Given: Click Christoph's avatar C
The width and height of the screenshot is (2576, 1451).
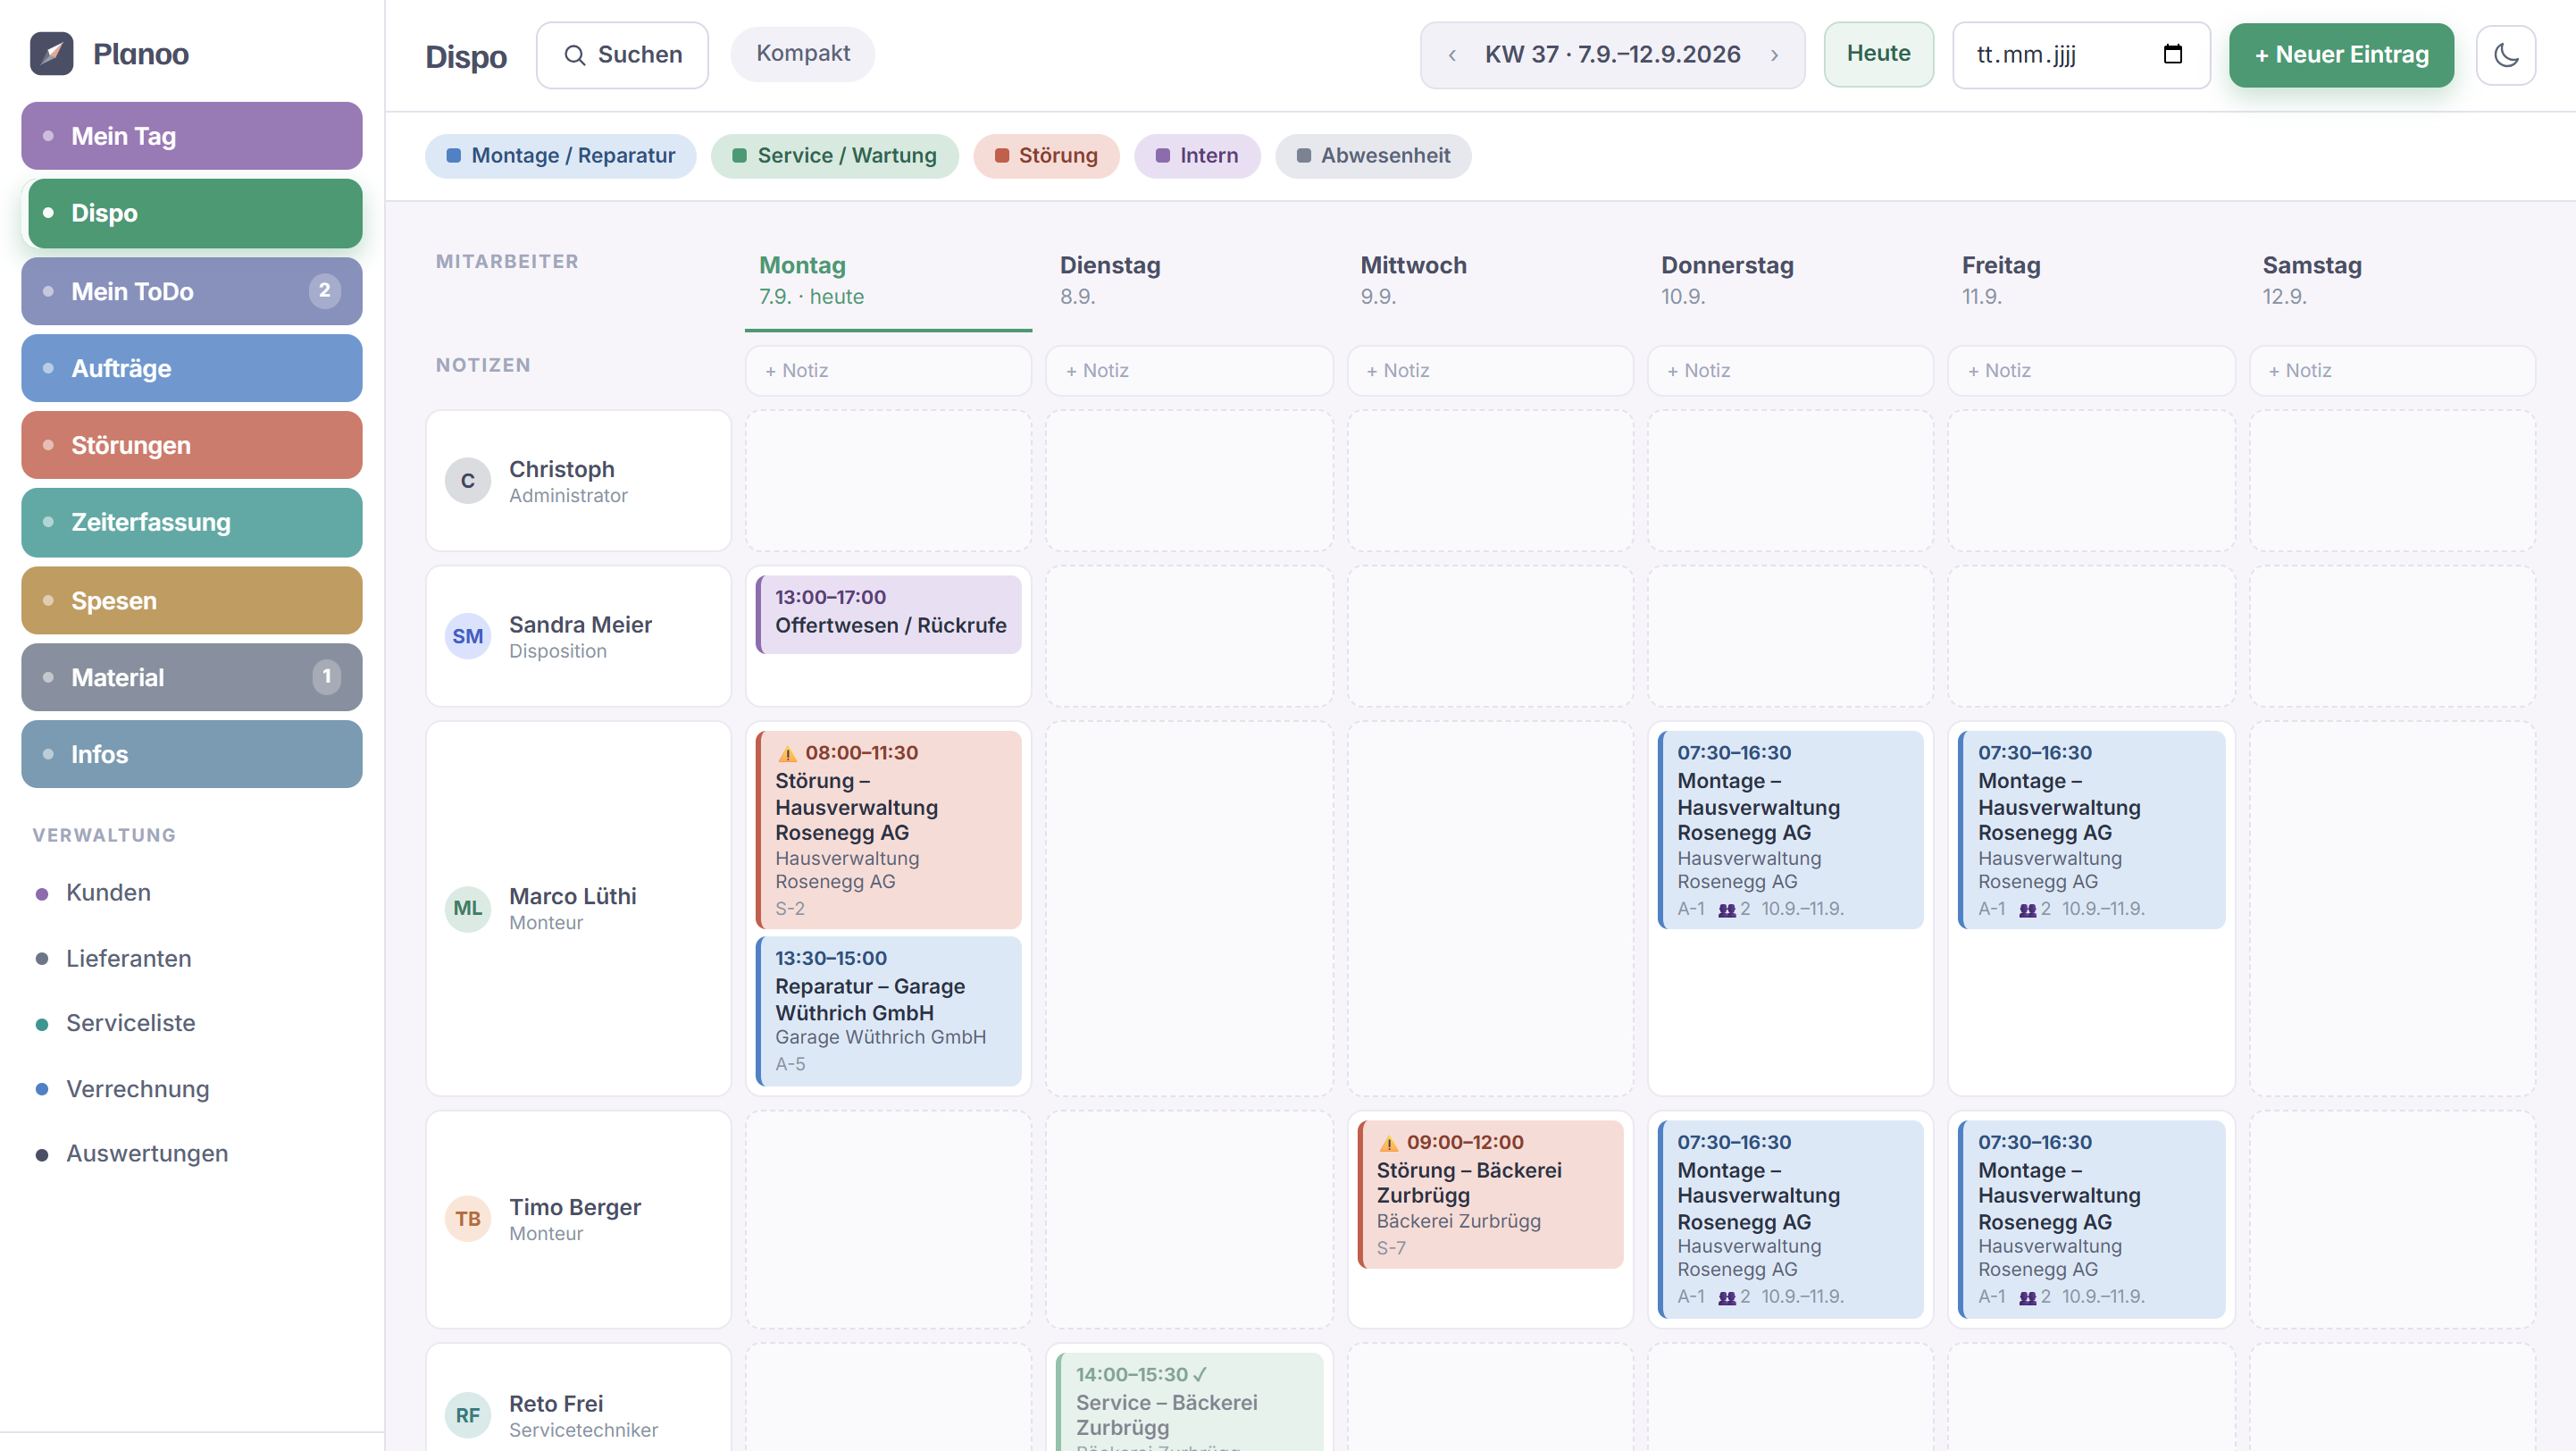Looking at the screenshot, I should [467, 481].
